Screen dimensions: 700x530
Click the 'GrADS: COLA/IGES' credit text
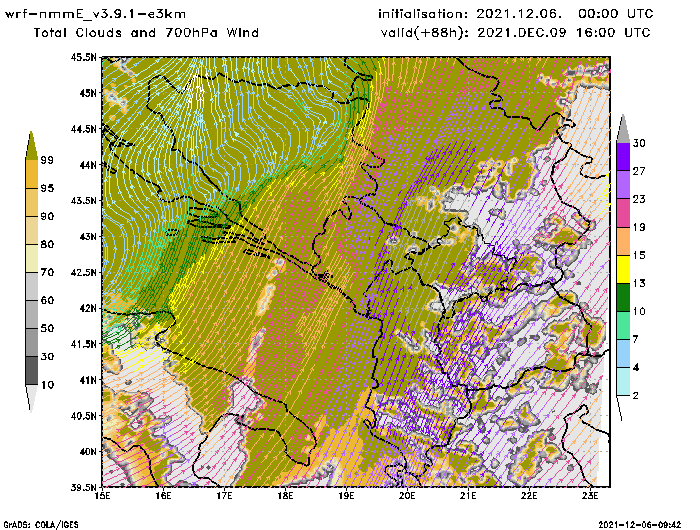click(41, 525)
